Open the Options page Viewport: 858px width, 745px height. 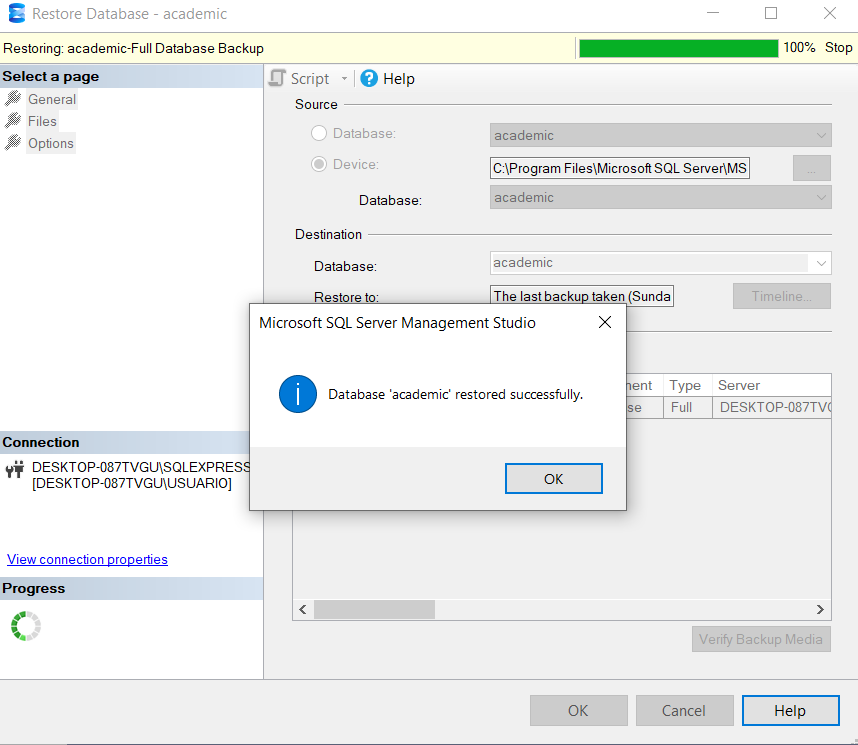pos(51,143)
